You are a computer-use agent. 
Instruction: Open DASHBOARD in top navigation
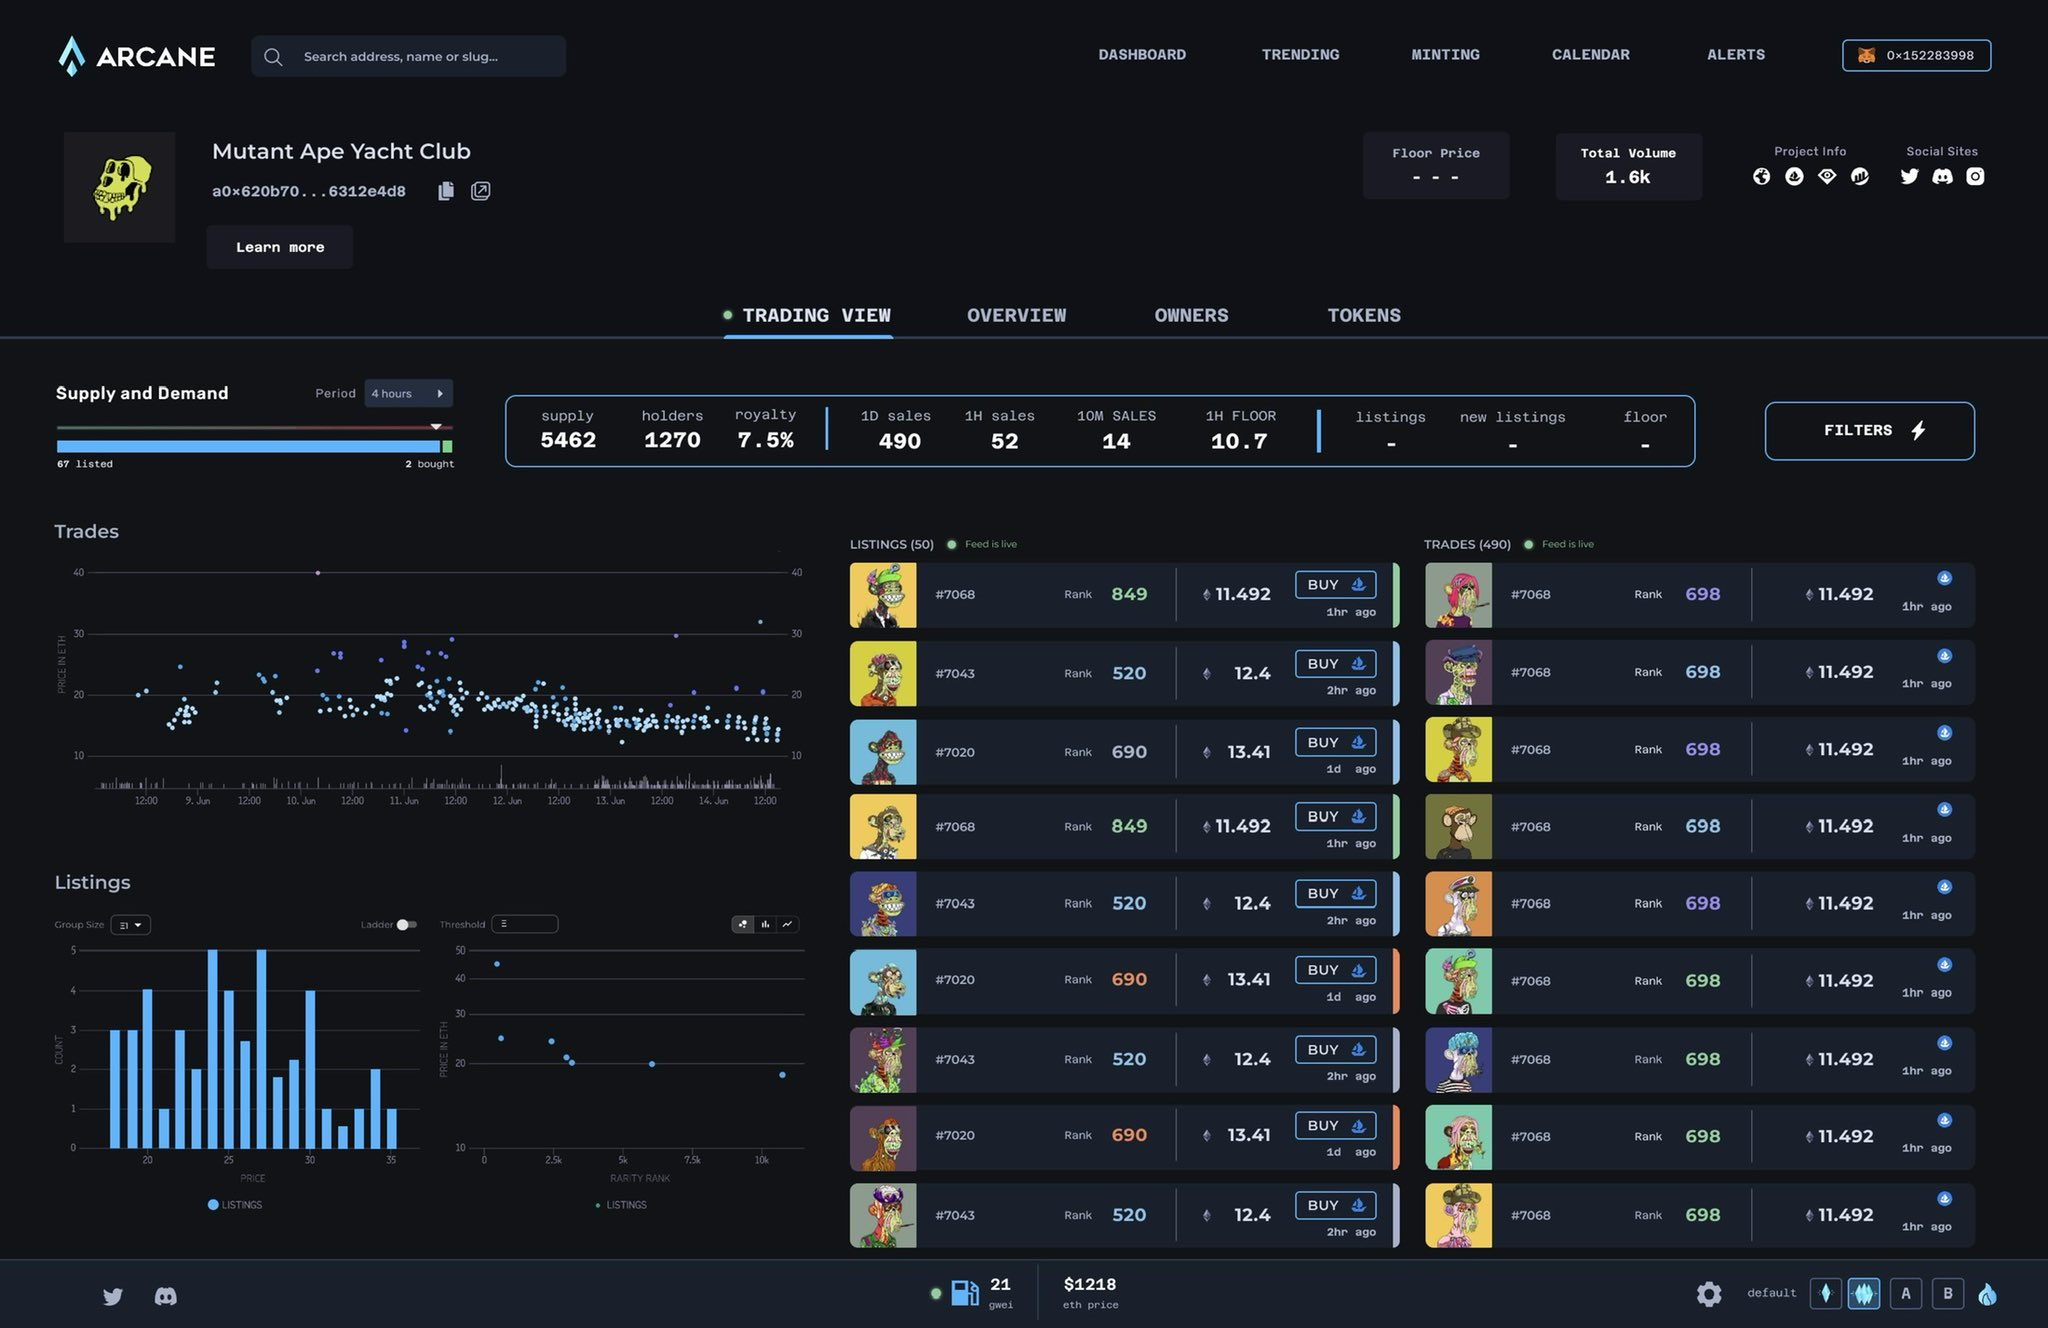pyautogui.click(x=1142, y=55)
